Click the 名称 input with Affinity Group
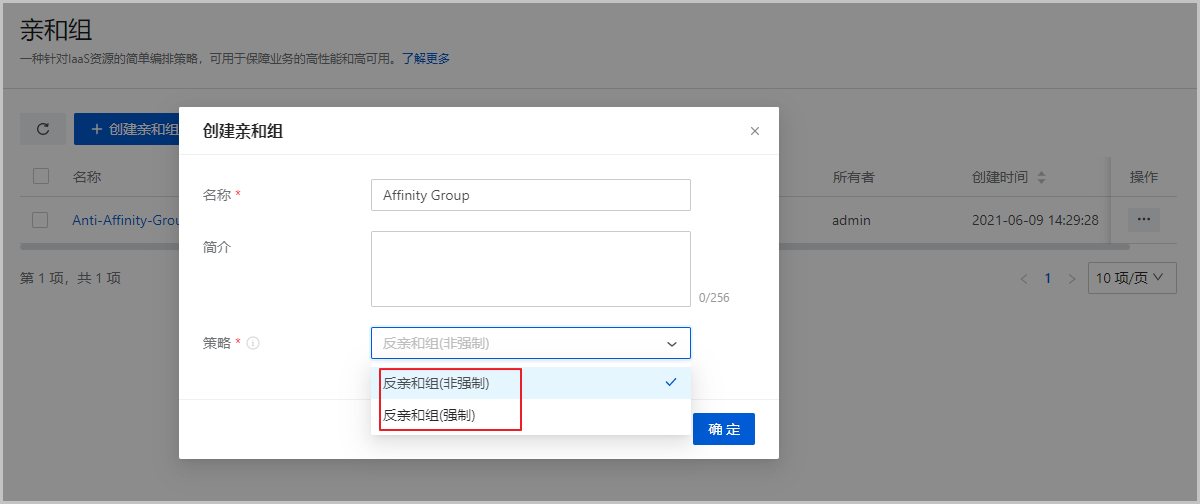The image size is (1200, 504). 530,195
